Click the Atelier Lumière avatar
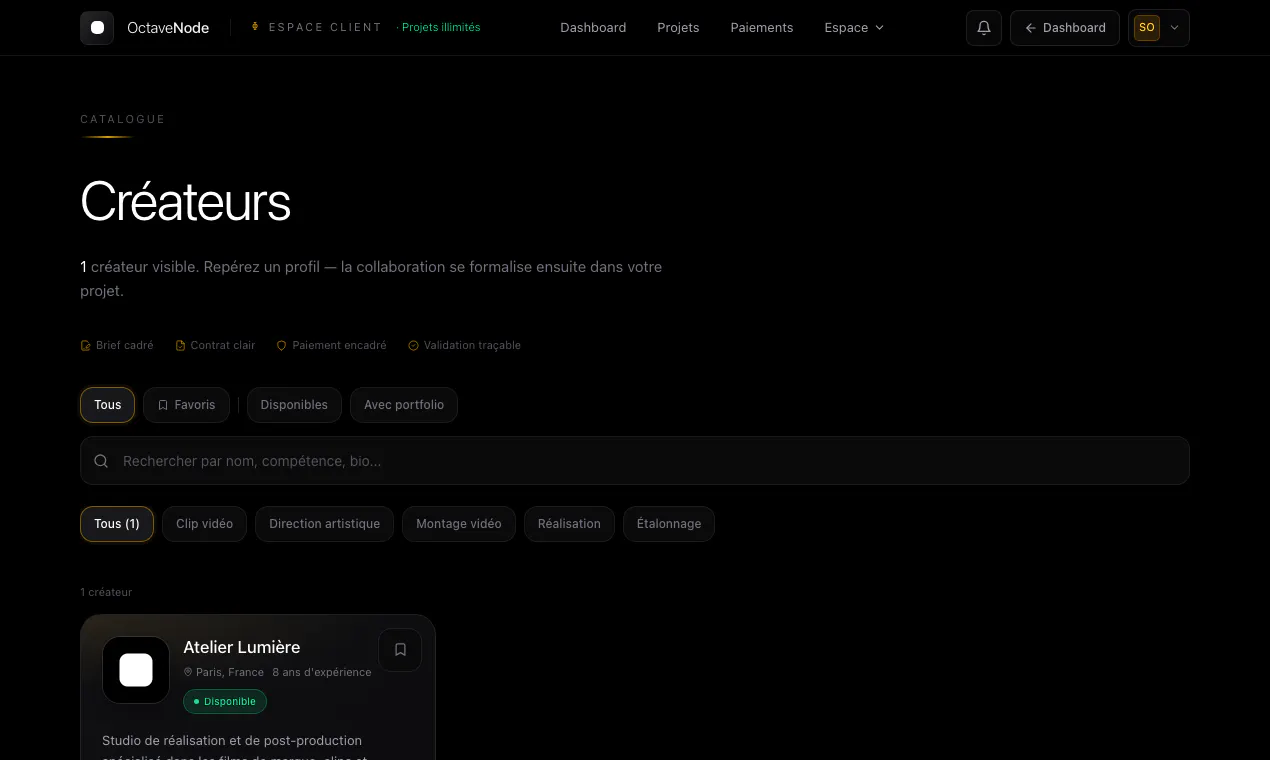 point(136,670)
